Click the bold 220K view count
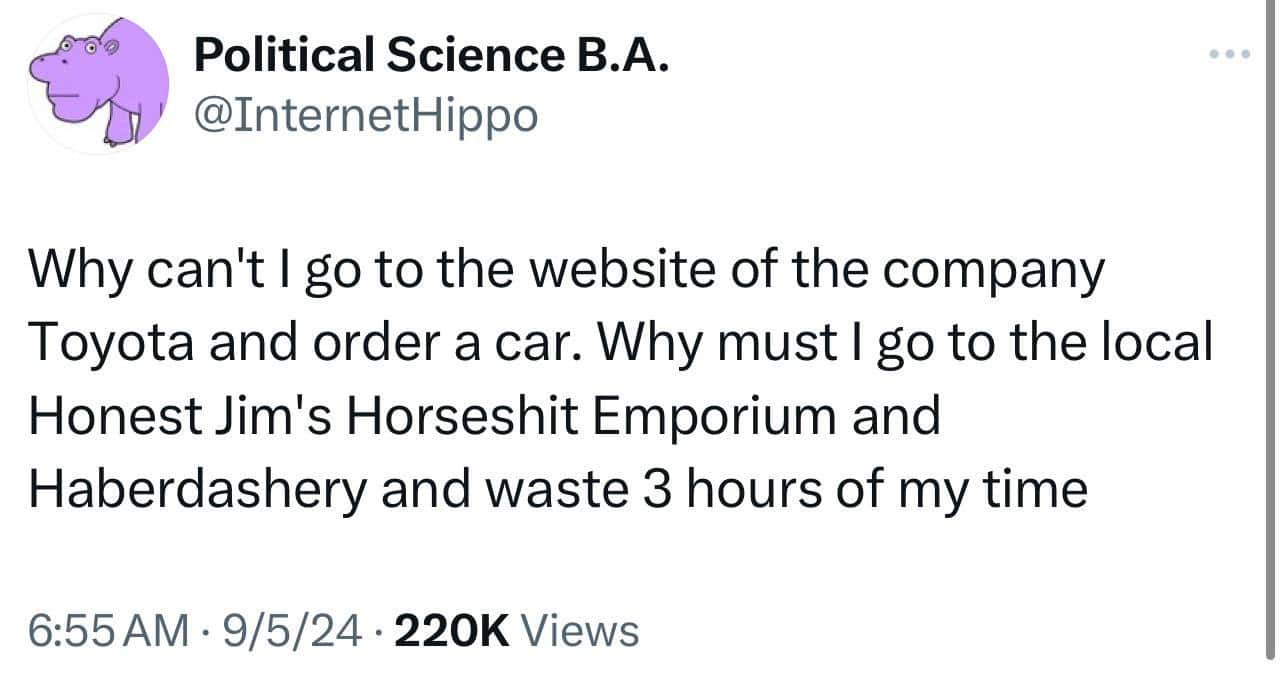The height and width of the screenshot is (692, 1284). tap(453, 630)
